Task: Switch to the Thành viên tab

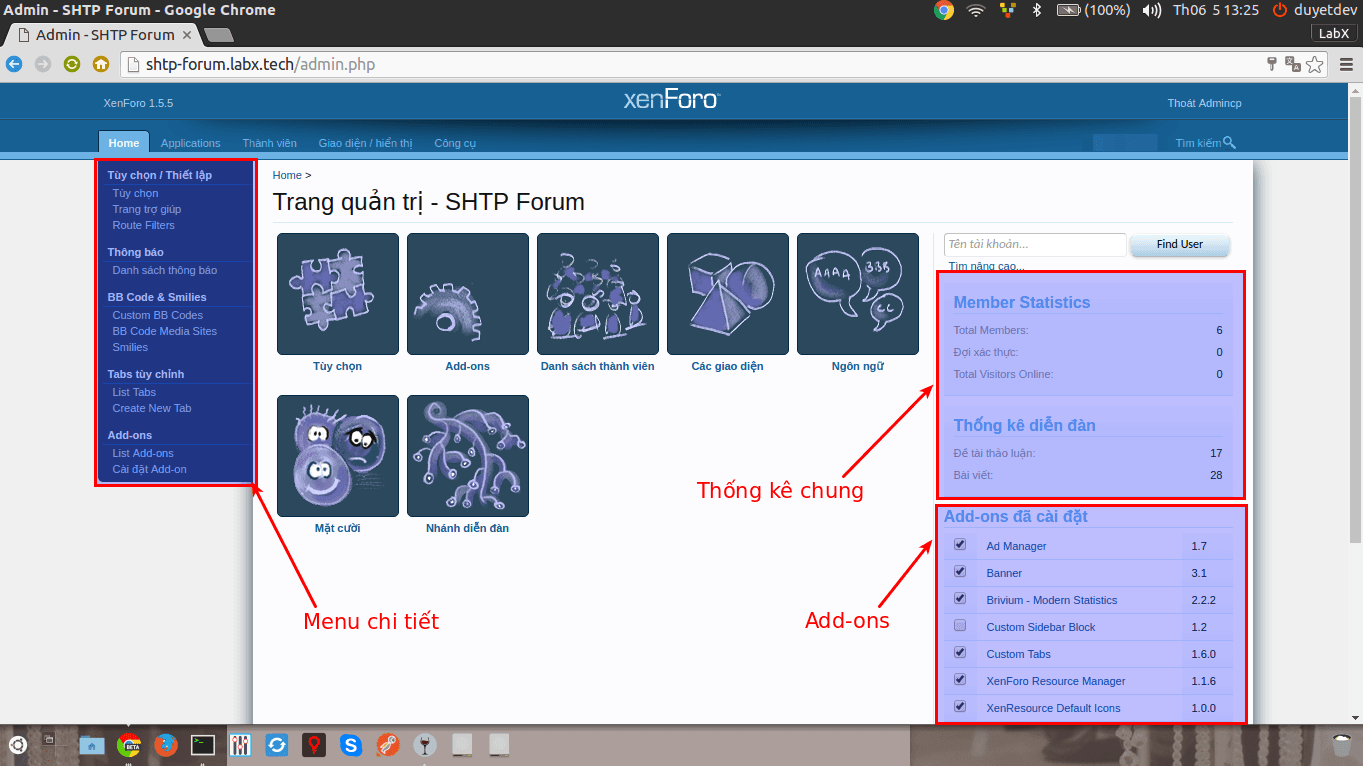Action: [269, 143]
